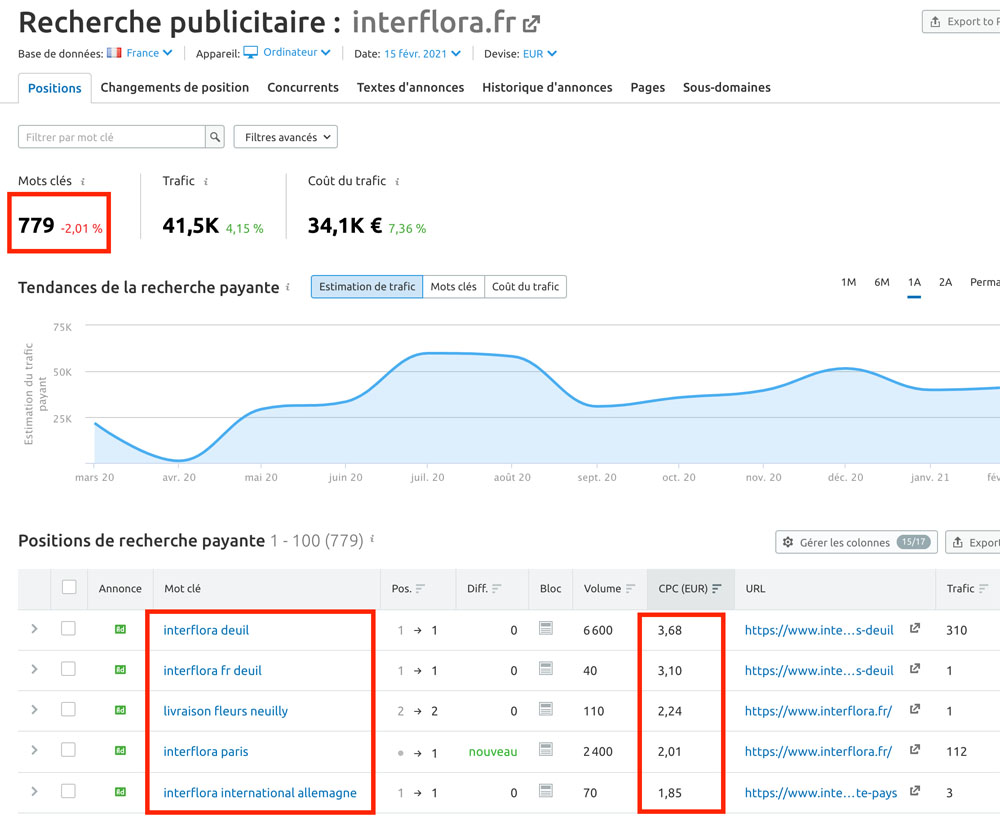The height and width of the screenshot is (817, 1000).
Task: Sort by Diff. column icon
Action: [x=497, y=589]
